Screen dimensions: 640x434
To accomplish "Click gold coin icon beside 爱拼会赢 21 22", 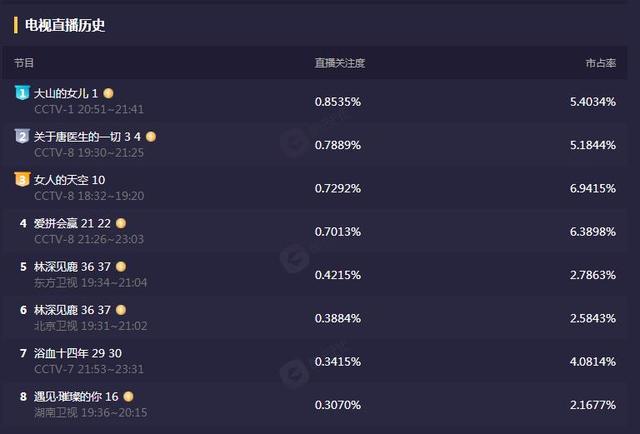I will (121, 223).
